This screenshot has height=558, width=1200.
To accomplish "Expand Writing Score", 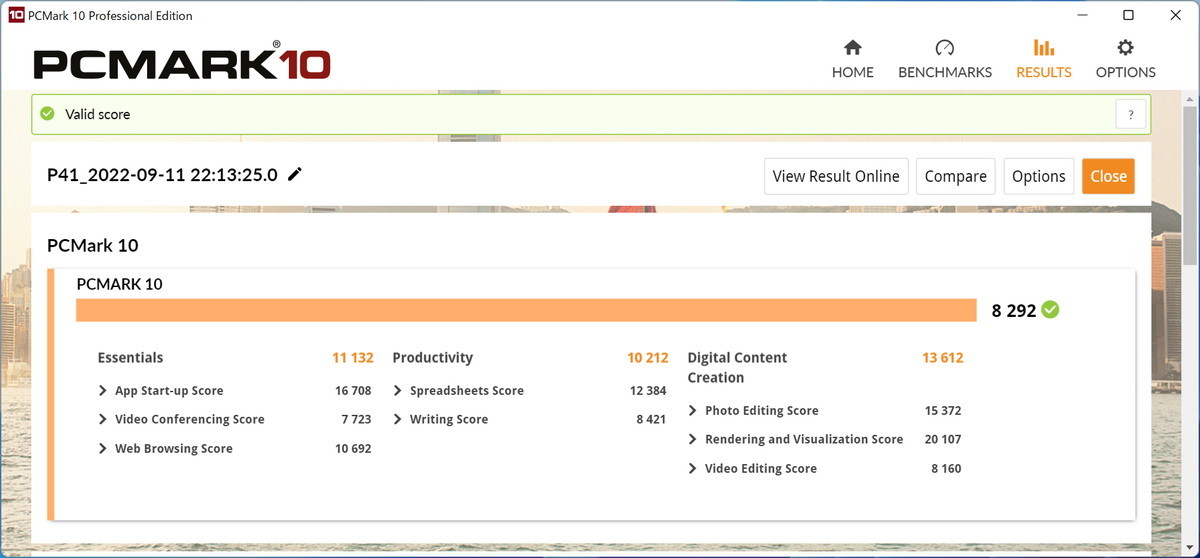I will pos(398,420).
